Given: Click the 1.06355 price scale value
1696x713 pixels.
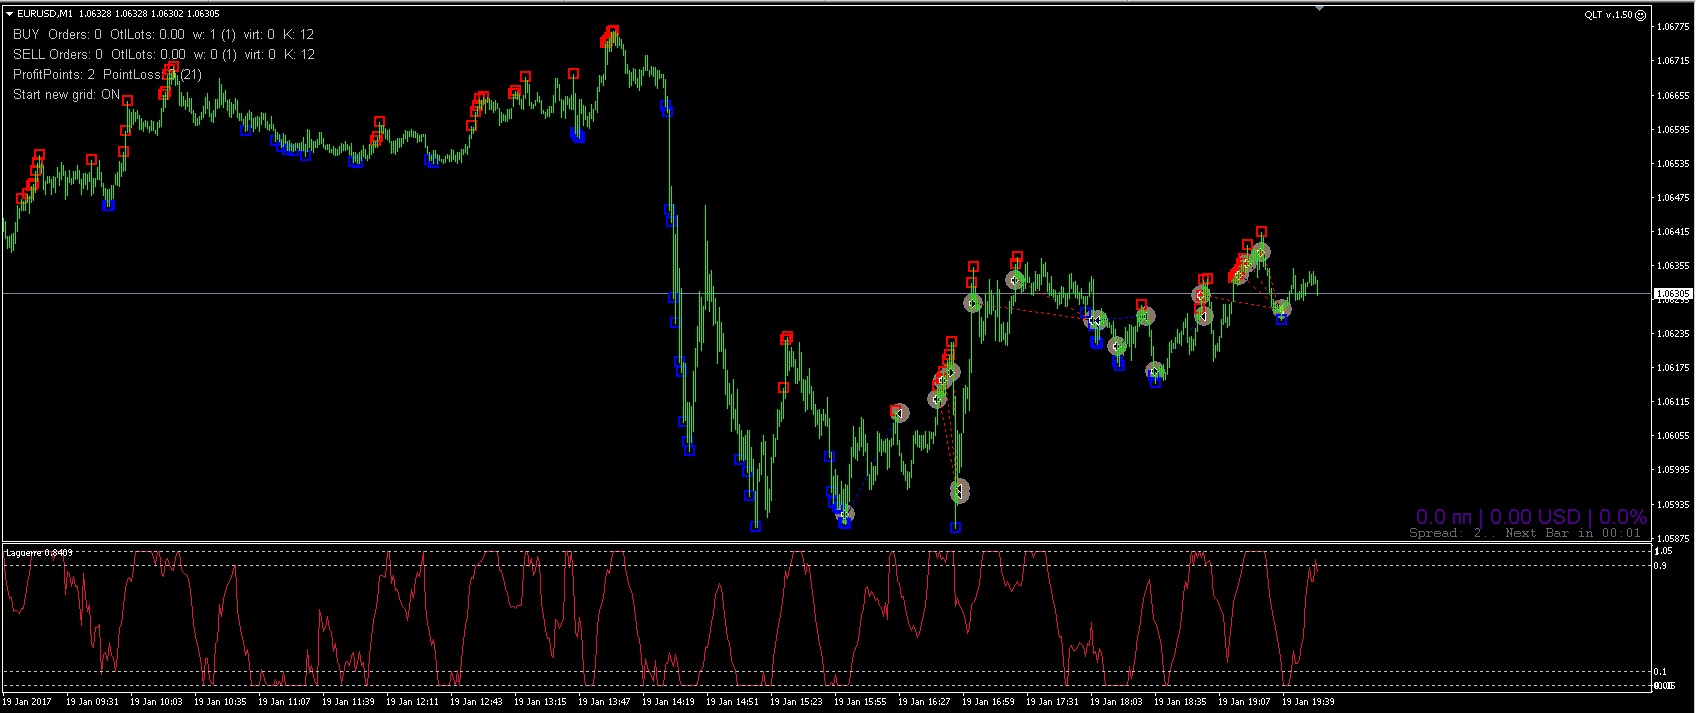Looking at the screenshot, I should [1673, 265].
